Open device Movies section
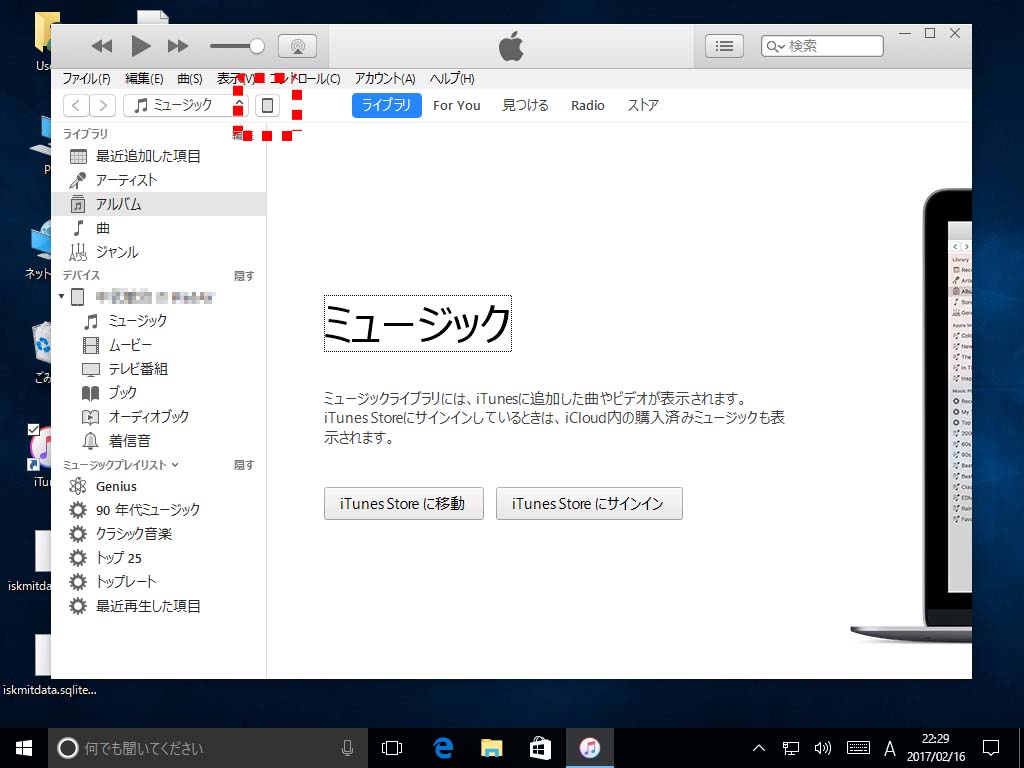This screenshot has height=768, width=1024. 130,345
